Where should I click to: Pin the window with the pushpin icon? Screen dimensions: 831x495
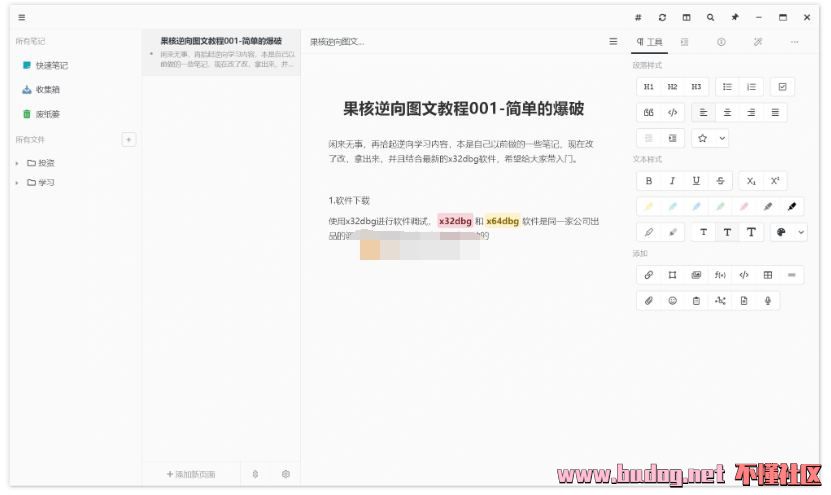(x=735, y=17)
